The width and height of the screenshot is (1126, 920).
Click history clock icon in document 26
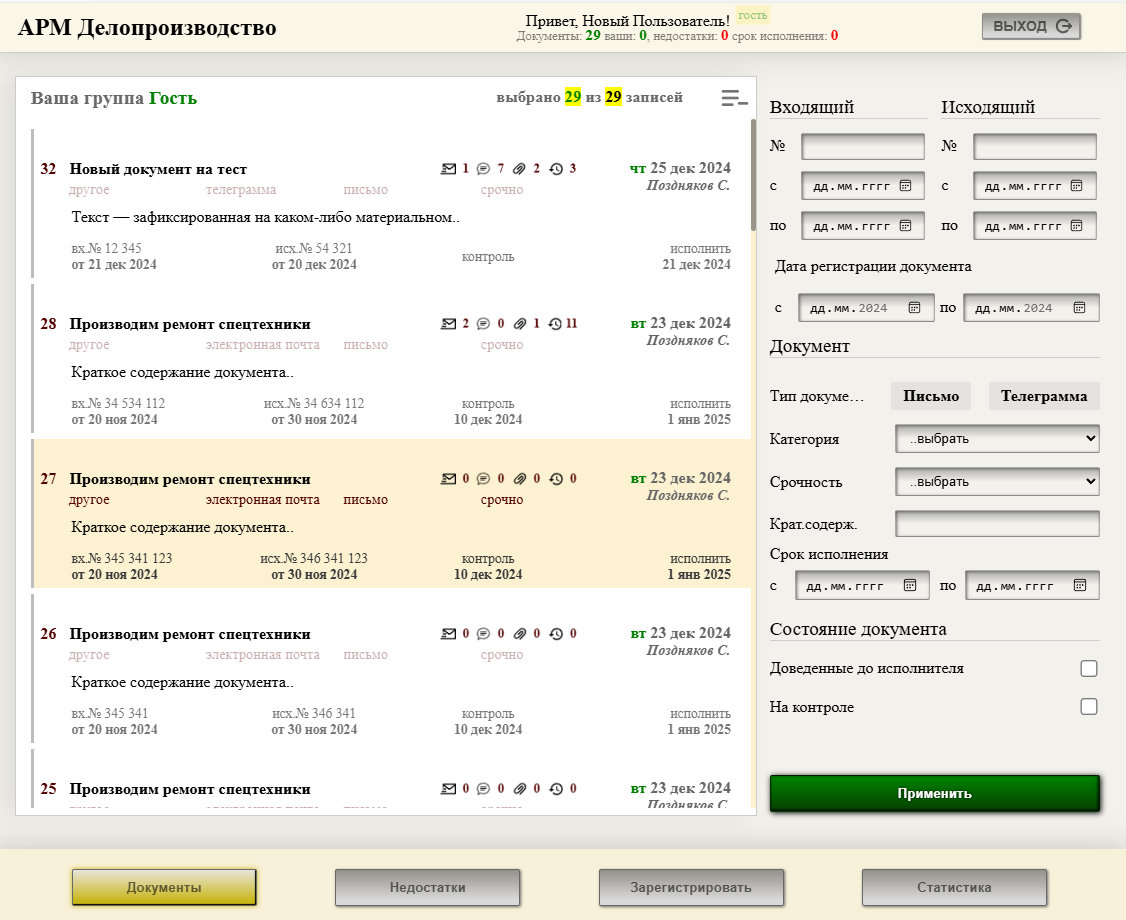click(556, 634)
